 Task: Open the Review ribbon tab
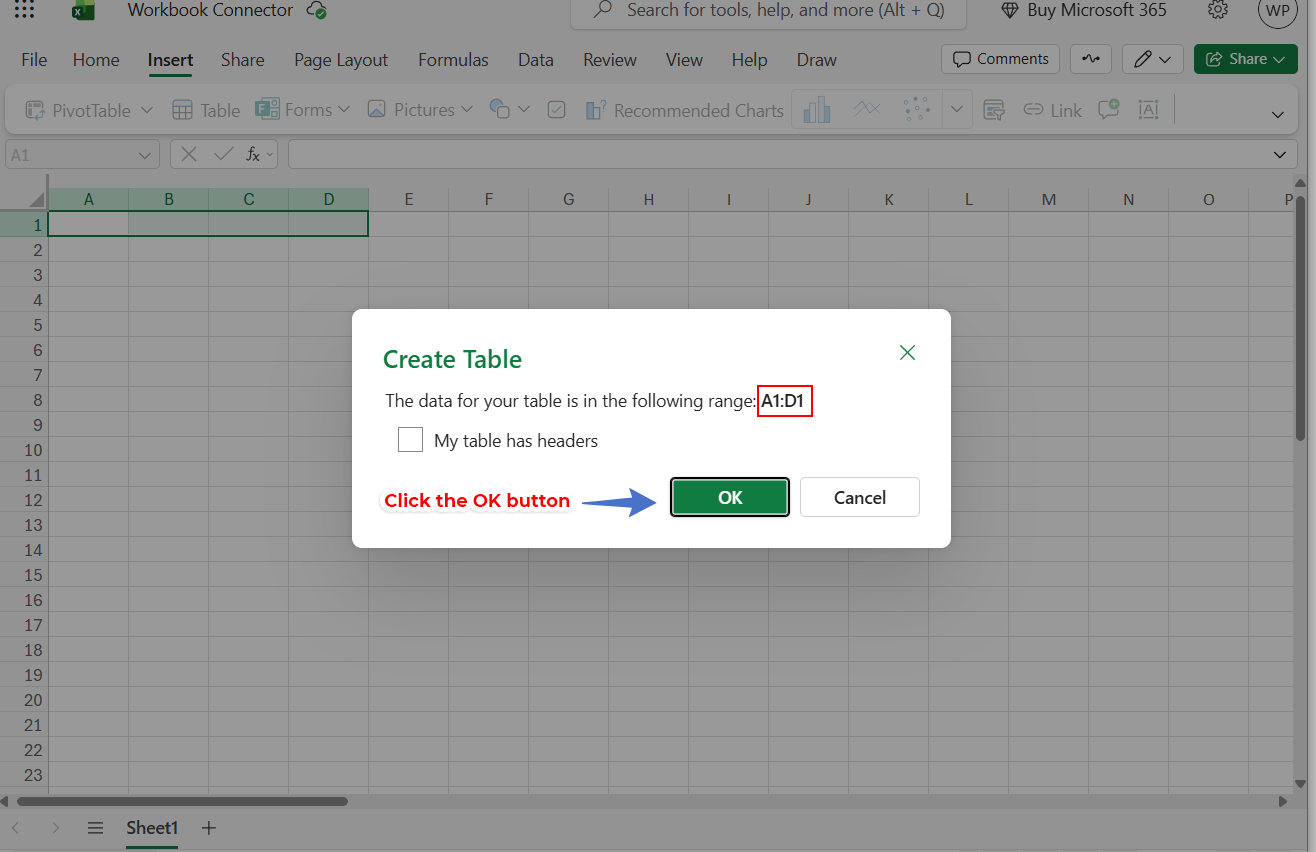tap(609, 60)
